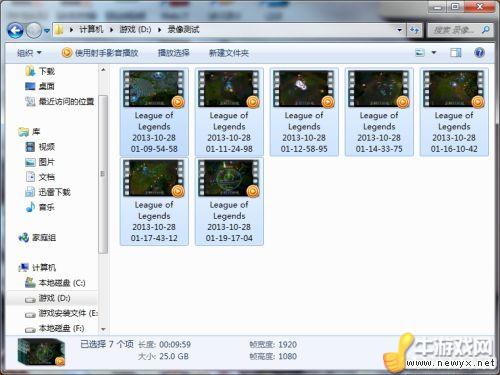Open the 组织 menu dropdown
Screen dimensions: 500x375
(x=29, y=53)
